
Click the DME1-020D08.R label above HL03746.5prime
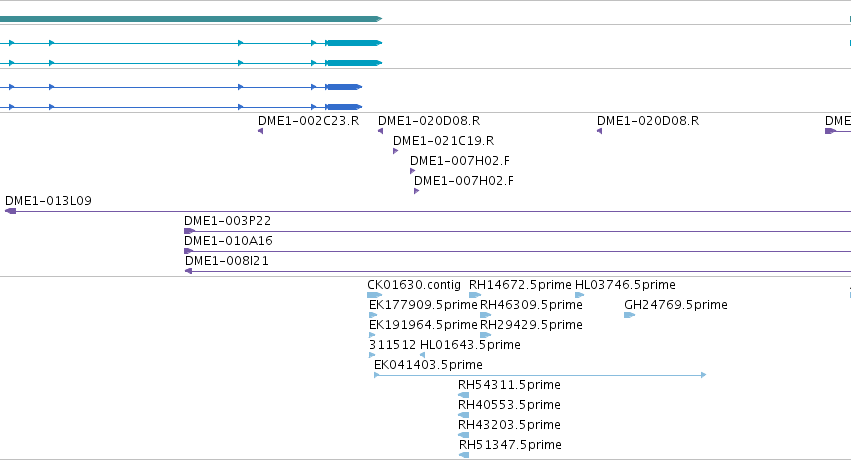(x=648, y=120)
